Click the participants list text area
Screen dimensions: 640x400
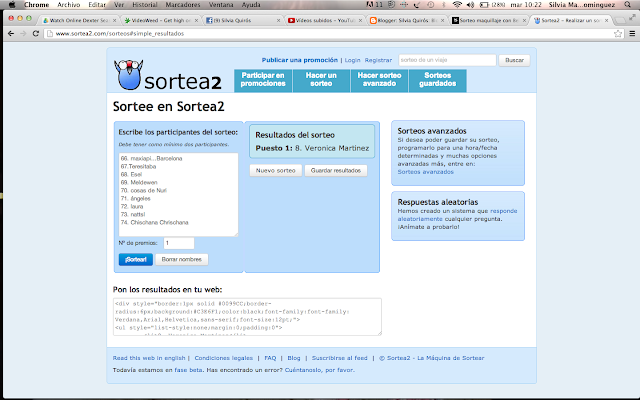[178, 194]
